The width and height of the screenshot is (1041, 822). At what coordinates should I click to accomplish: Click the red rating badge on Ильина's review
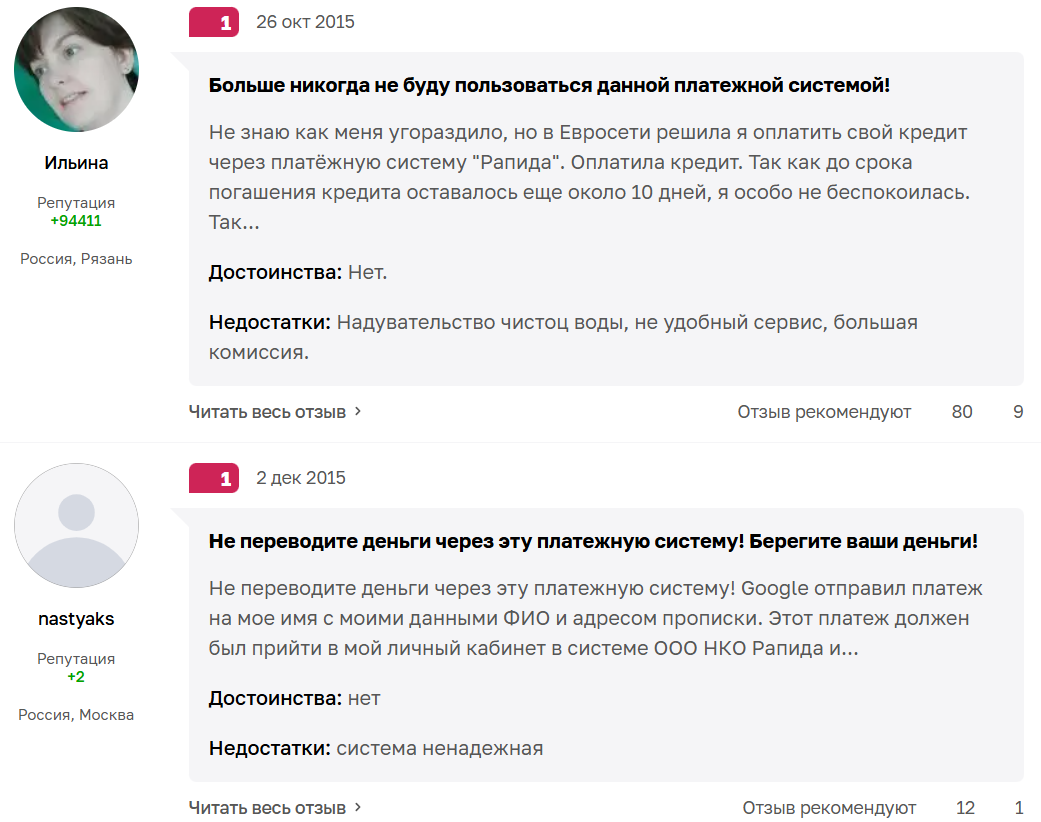tap(213, 21)
